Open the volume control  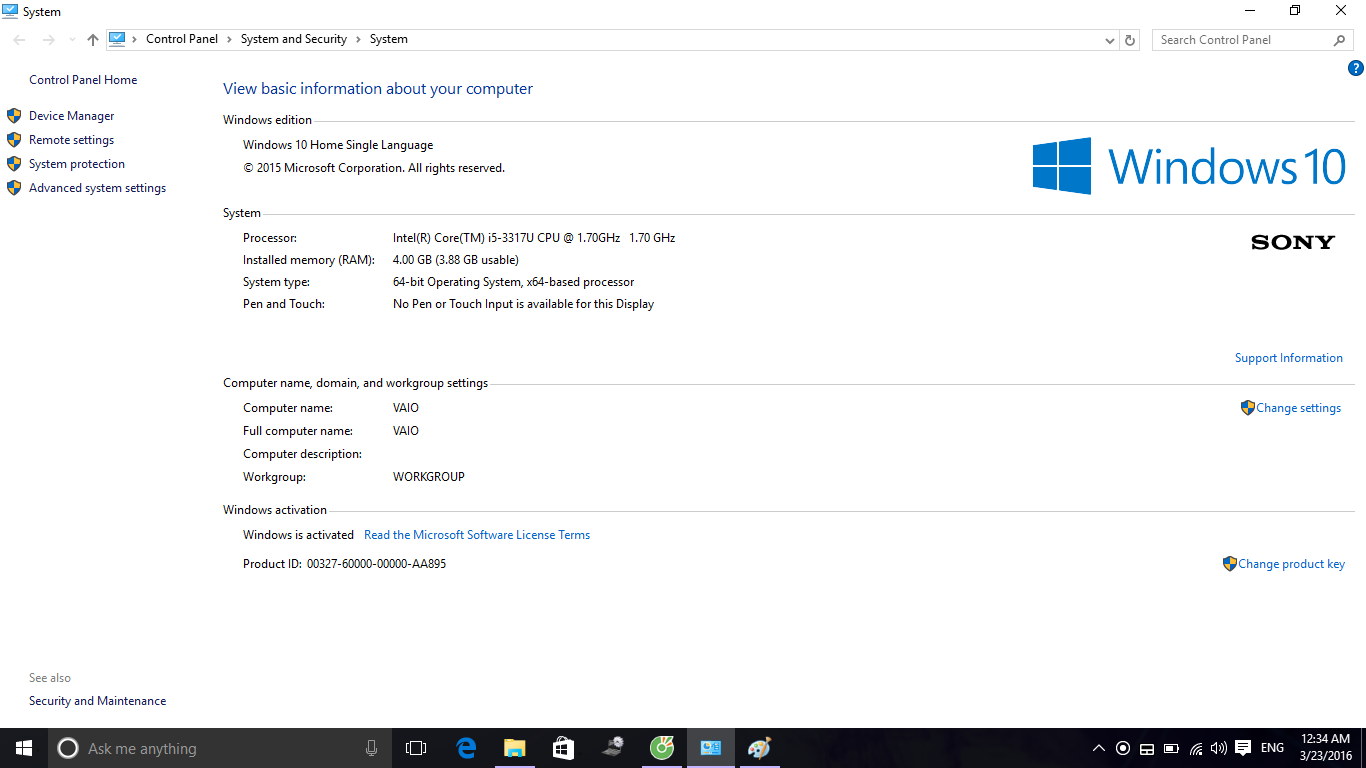(x=1218, y=748)
